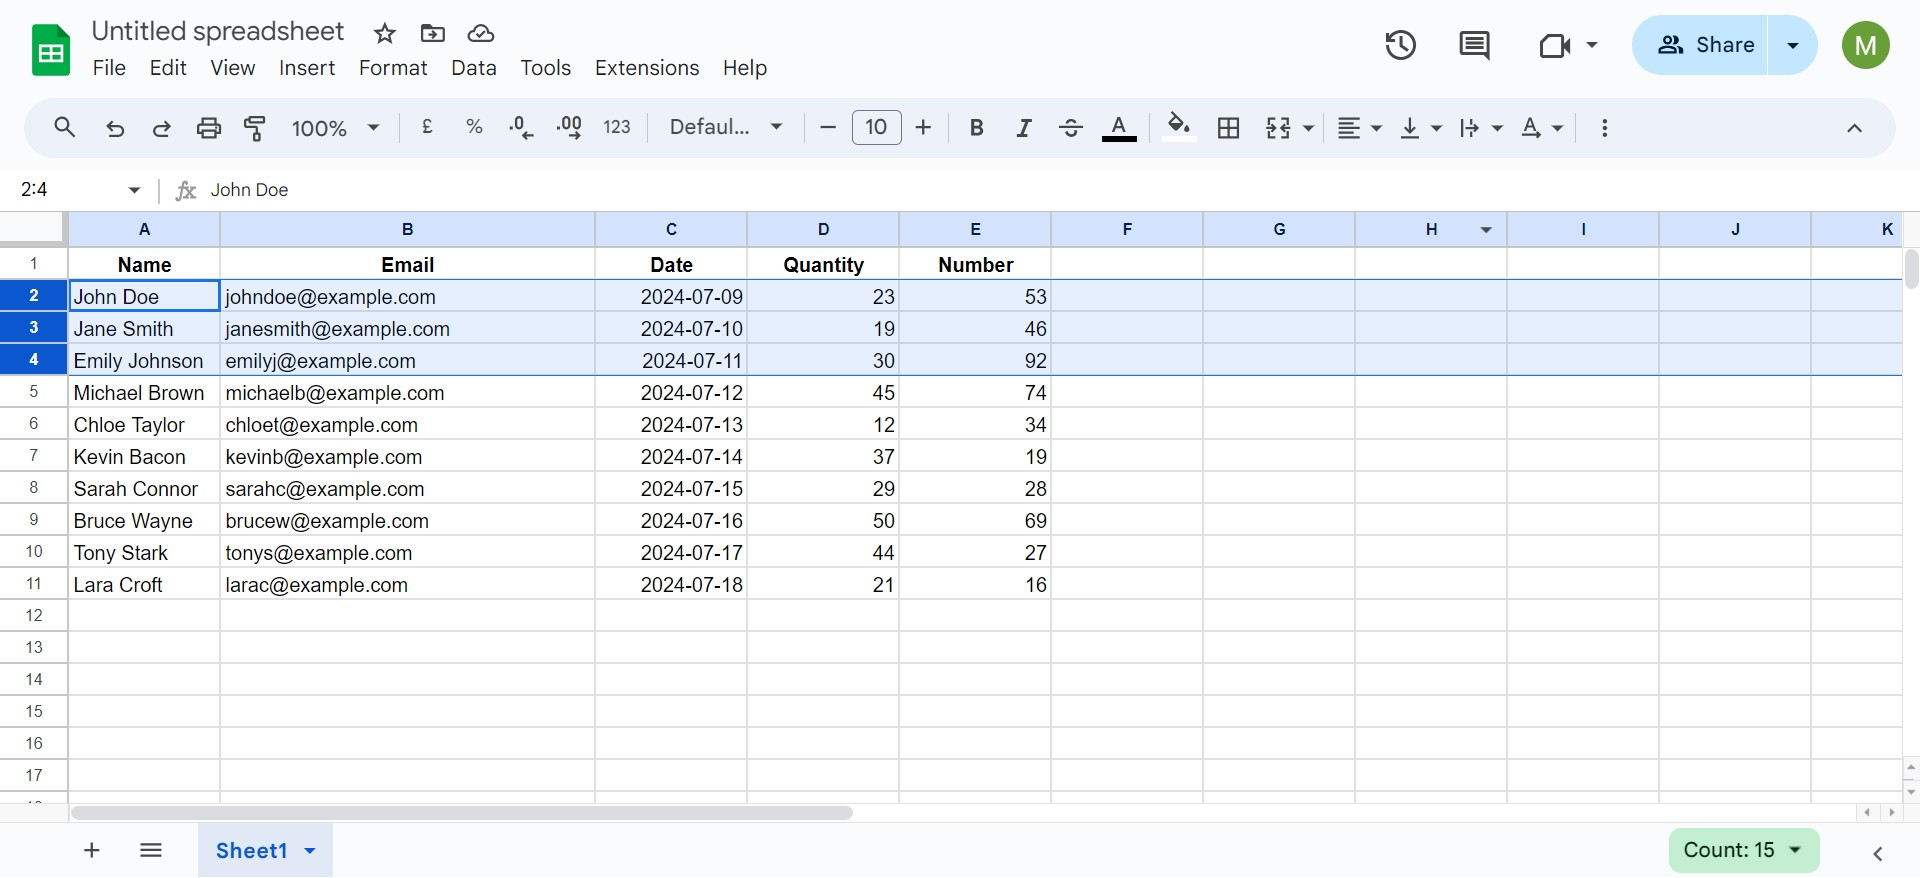Format as currency with the pound icon
This screenshot has width=1920, height=878.
tap(427, 127)
